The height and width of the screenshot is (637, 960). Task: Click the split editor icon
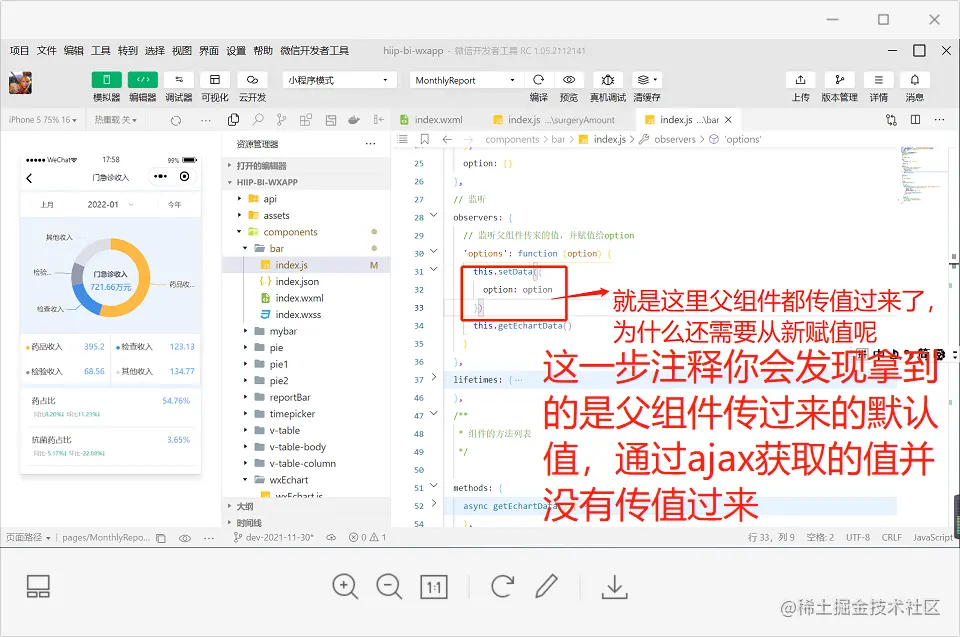coord(915,120)
